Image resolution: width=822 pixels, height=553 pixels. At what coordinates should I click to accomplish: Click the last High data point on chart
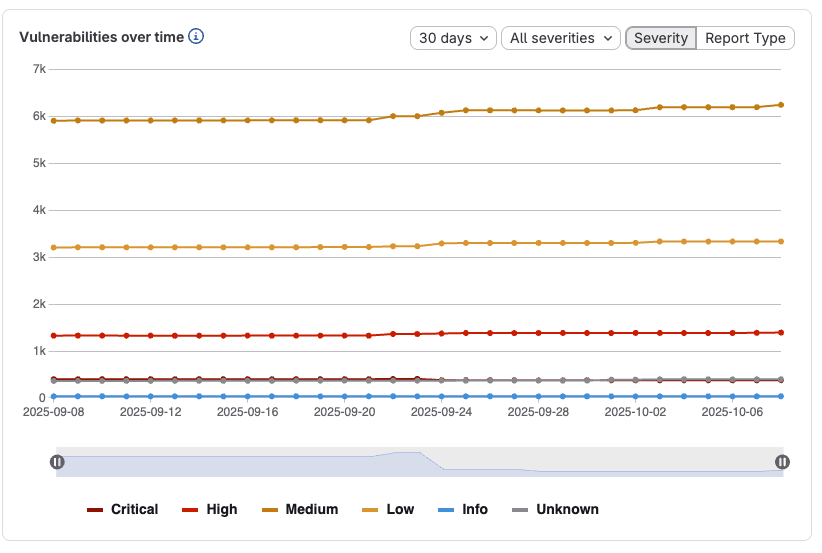[781, 332]
